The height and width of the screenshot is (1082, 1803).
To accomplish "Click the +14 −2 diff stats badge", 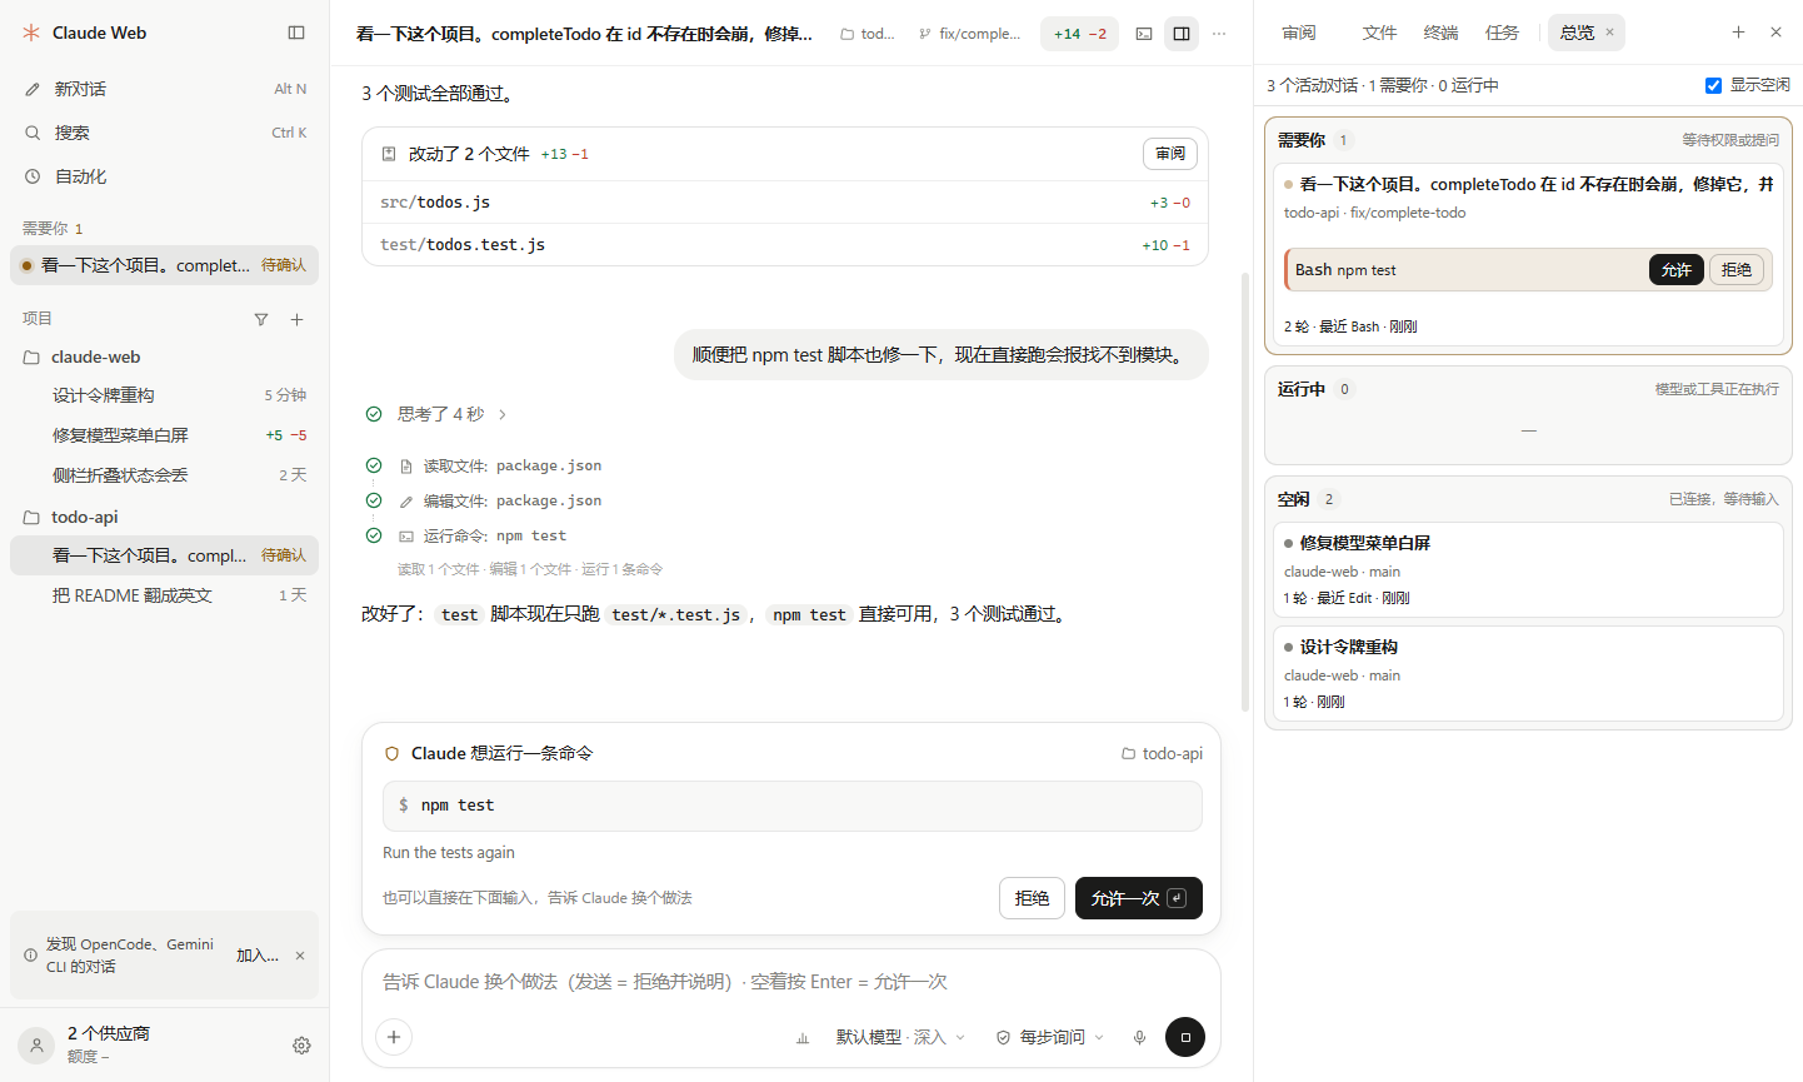I will click(1079, 34).
